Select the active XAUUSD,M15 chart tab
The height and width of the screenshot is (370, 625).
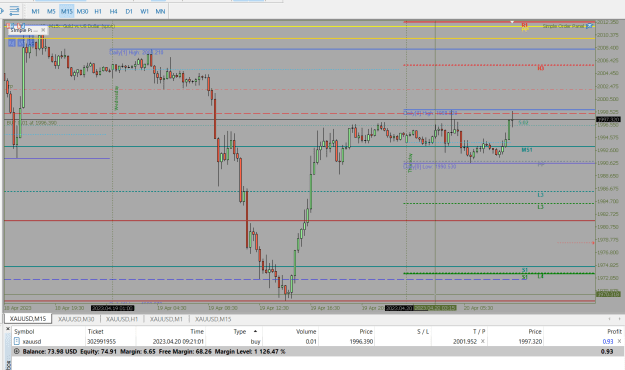pyautogui.click(x=28, y=319)
